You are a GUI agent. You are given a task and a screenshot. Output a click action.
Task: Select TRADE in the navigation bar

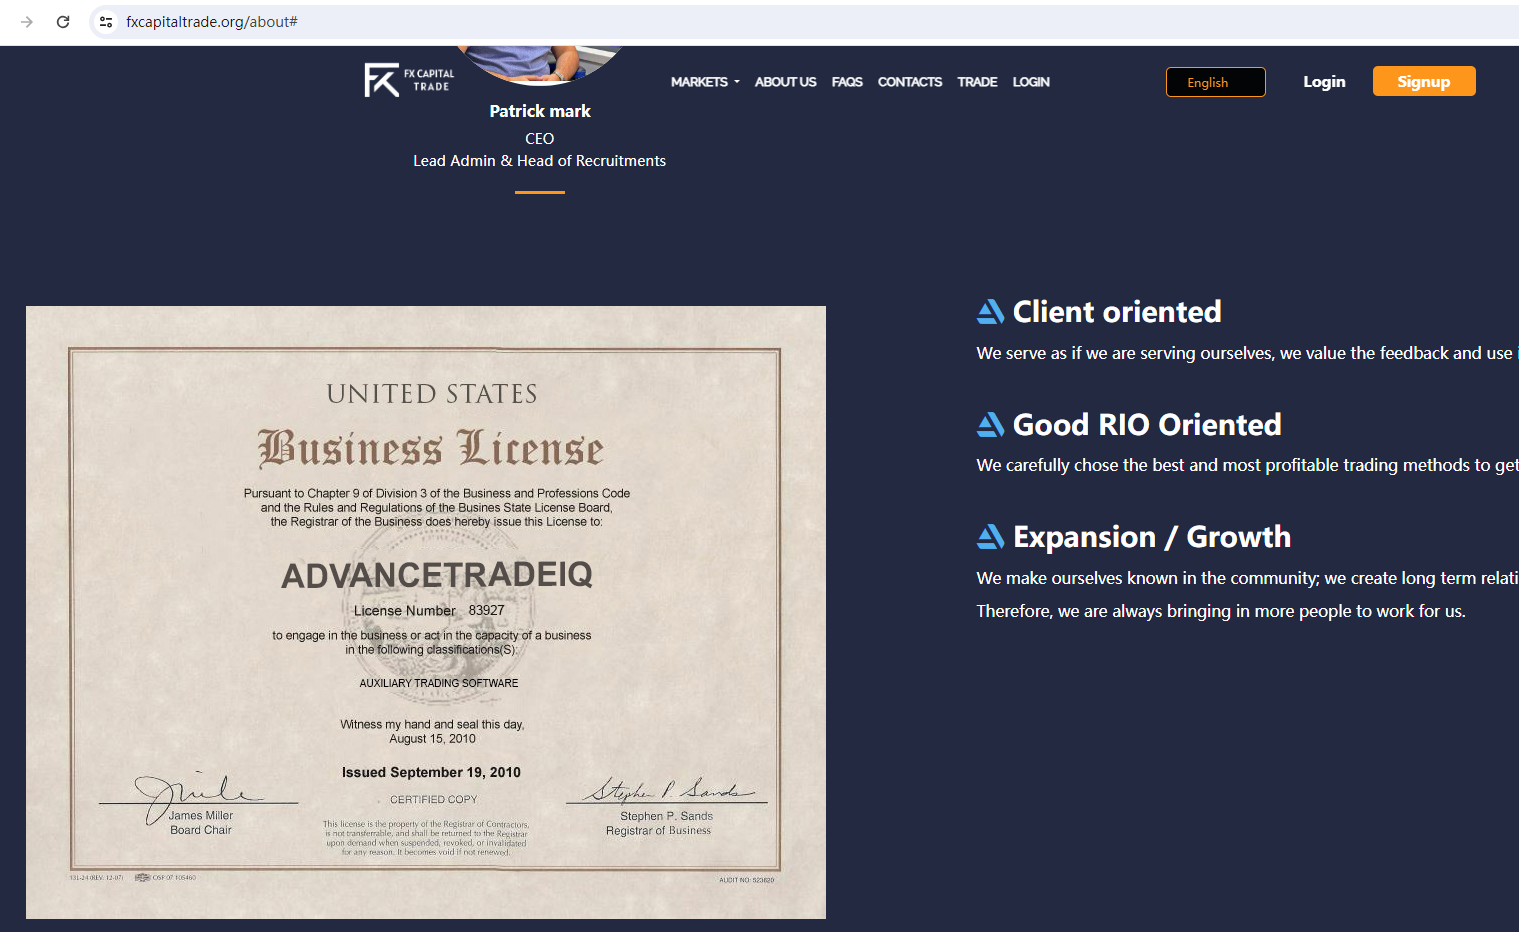(977, 82)
